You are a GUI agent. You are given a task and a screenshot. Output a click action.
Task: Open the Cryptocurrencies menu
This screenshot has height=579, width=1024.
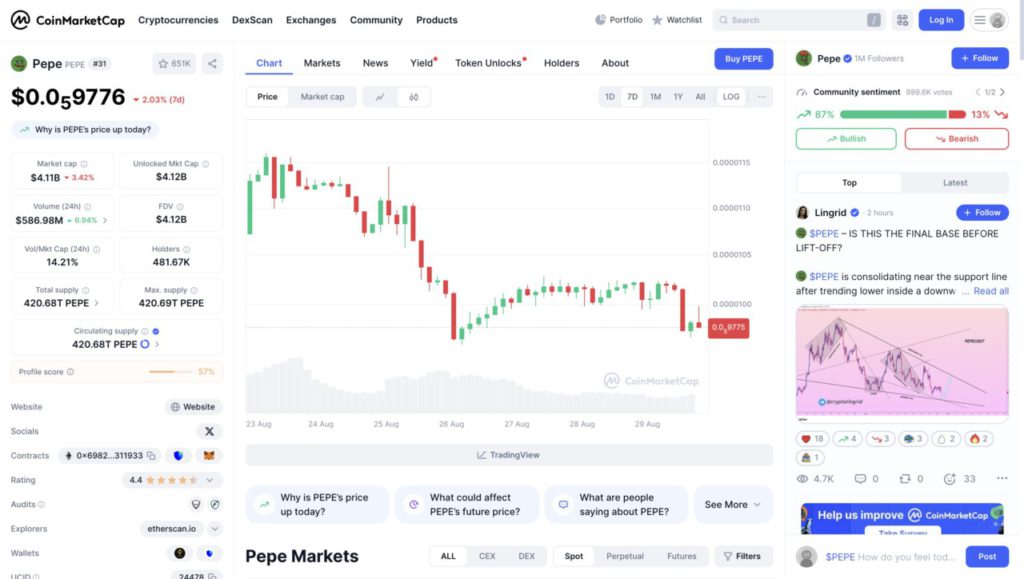coord(178,19)
